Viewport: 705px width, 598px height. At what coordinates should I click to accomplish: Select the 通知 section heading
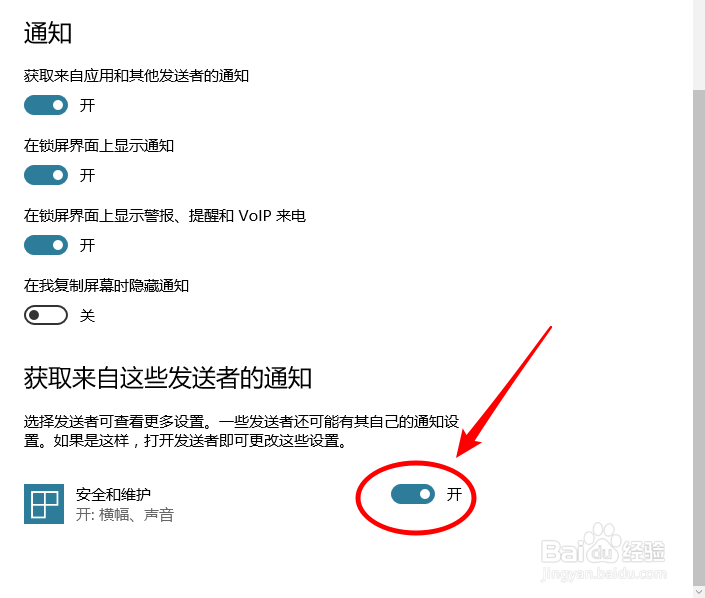click(x=48, y=33)
